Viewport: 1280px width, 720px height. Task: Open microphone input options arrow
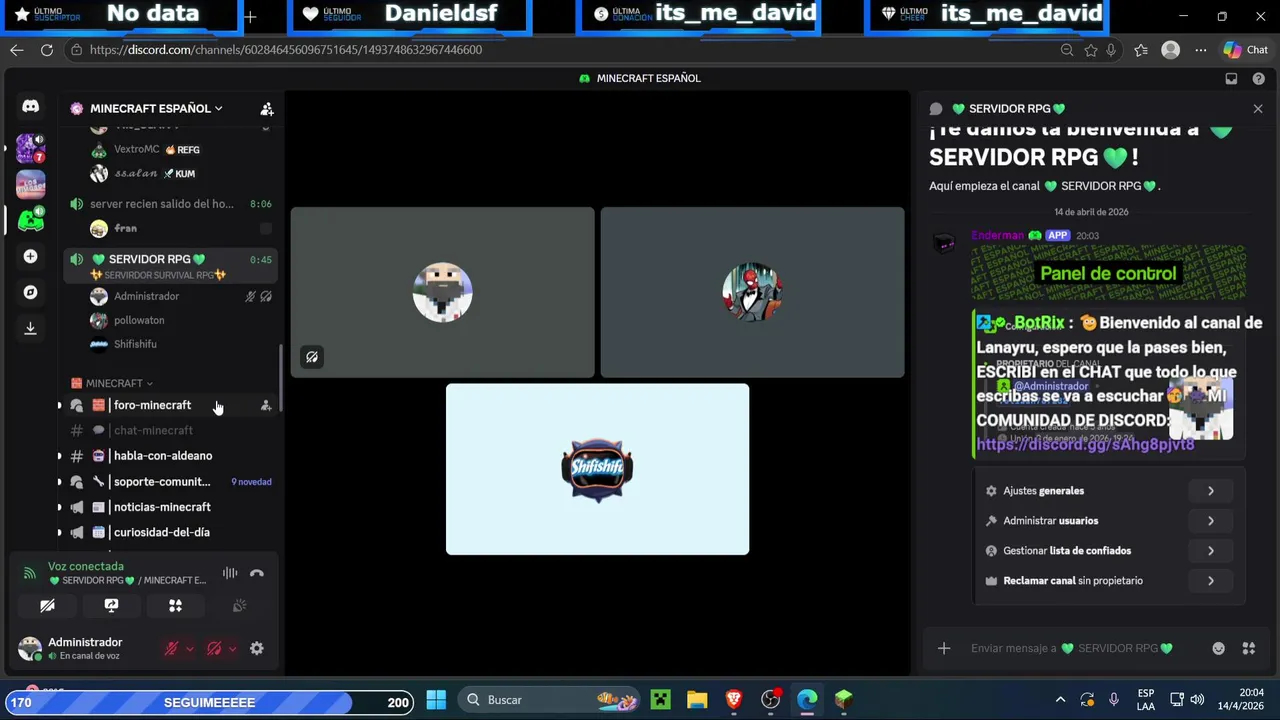[189, 649]
